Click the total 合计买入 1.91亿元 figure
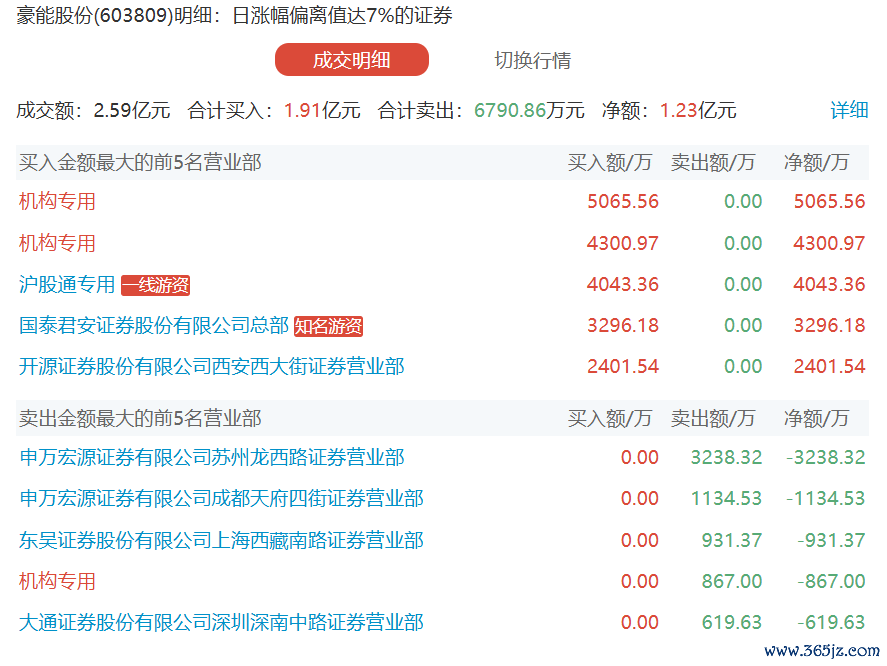 click(322, 110)
